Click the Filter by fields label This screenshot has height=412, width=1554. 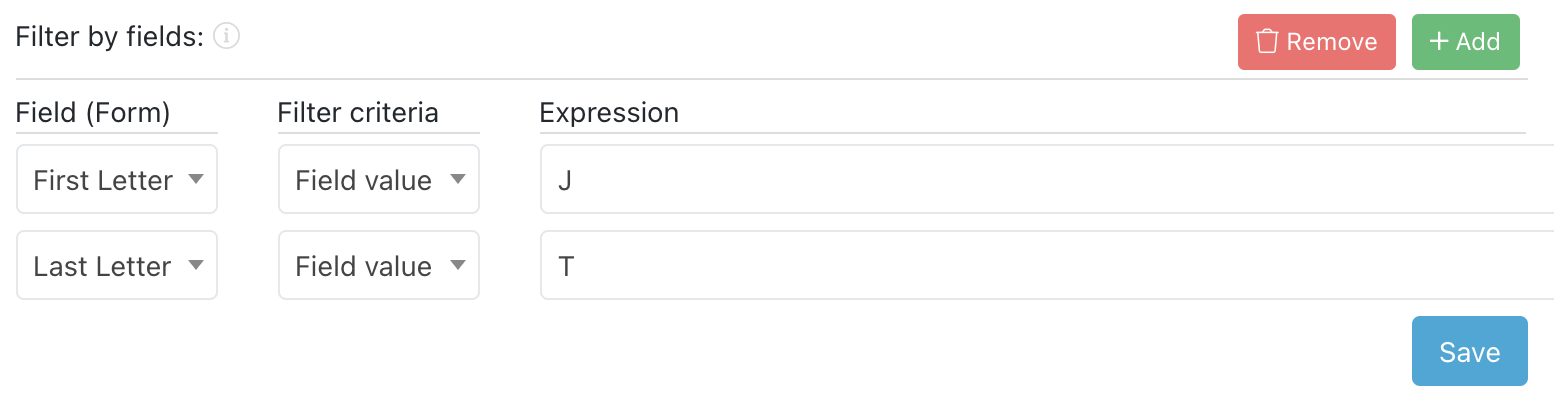click(x=110, y=37)
